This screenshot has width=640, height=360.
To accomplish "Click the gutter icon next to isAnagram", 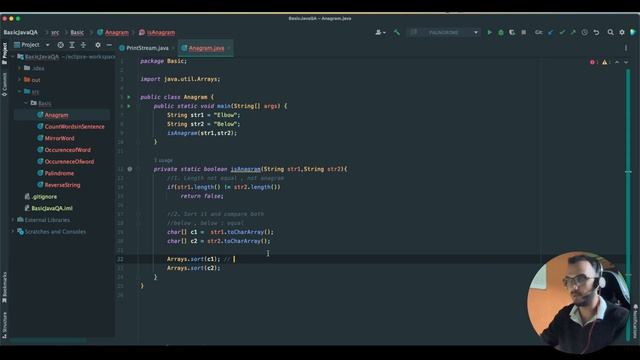I will [x=130, y=169].
